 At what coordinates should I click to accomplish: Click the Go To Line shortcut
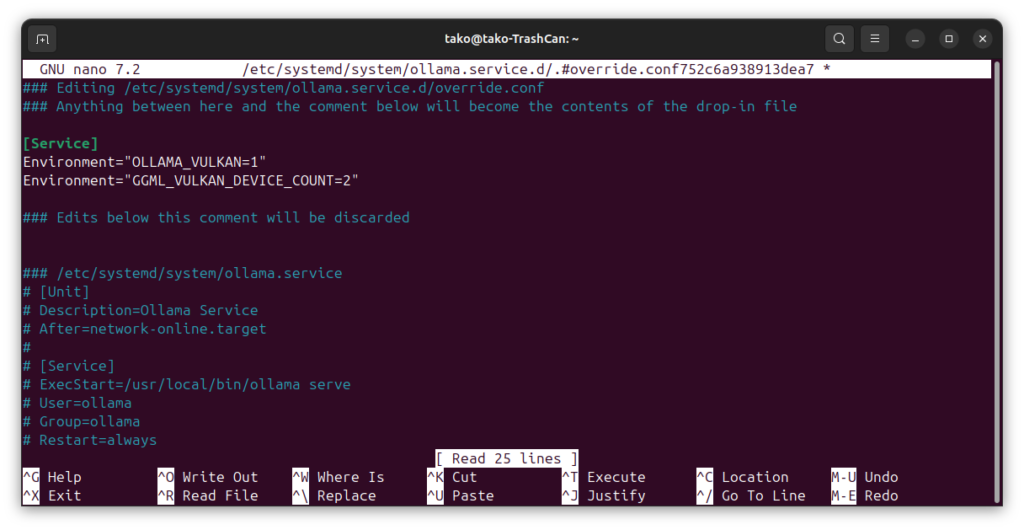pyautogui.click(x=762, y=495)
